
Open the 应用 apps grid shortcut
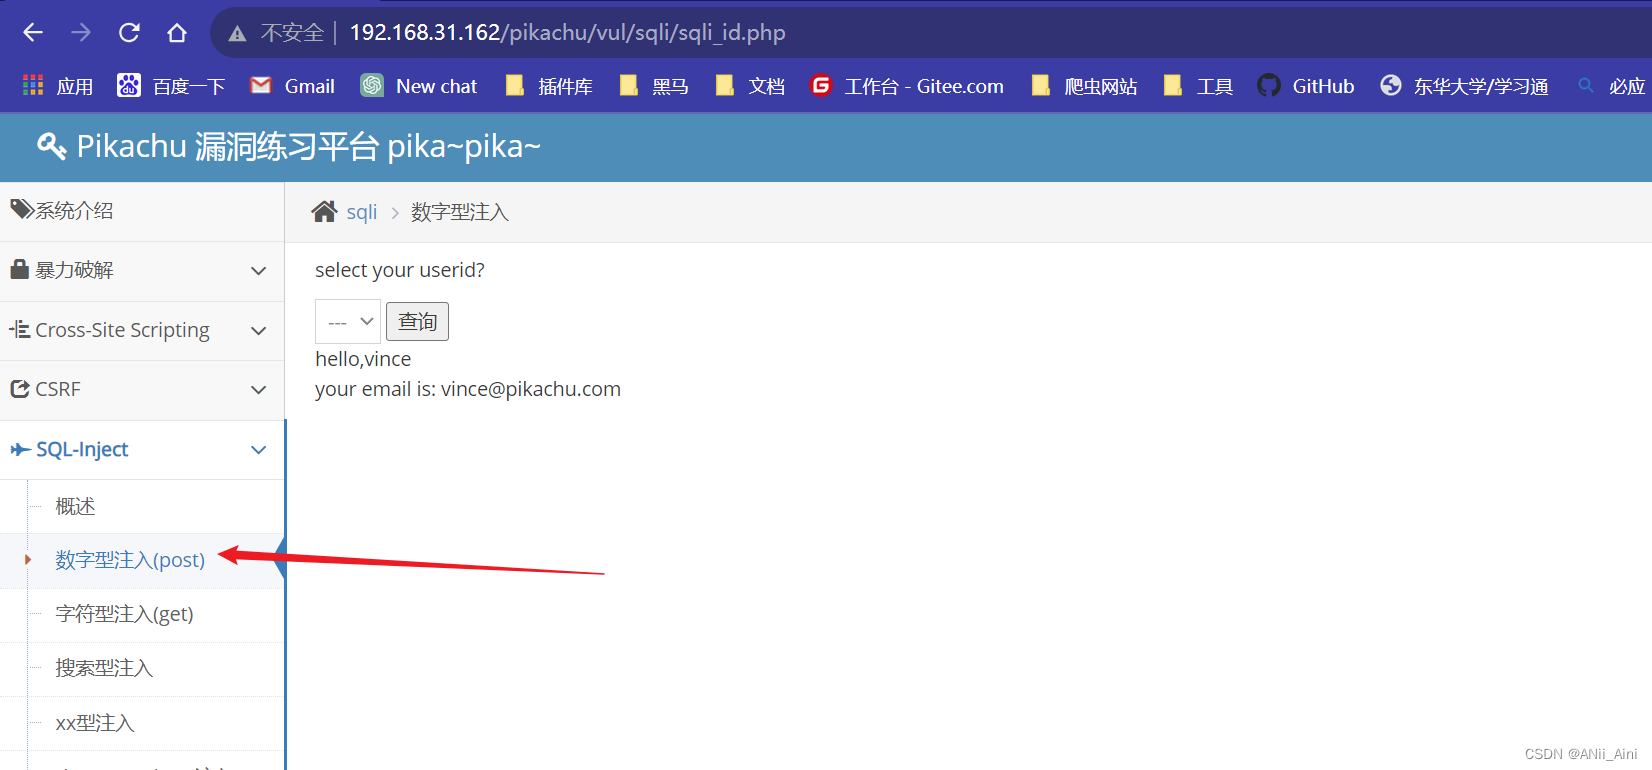point(57,86)
